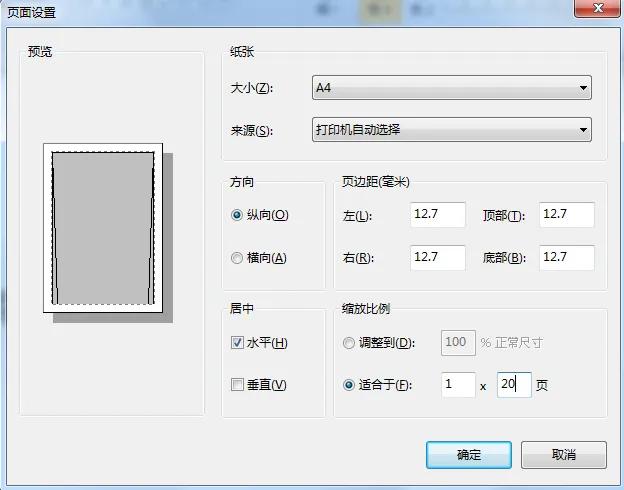This screenshot has width=624, height=490.
Task: Click the % 正常尺寸 text
Action: 511,342
